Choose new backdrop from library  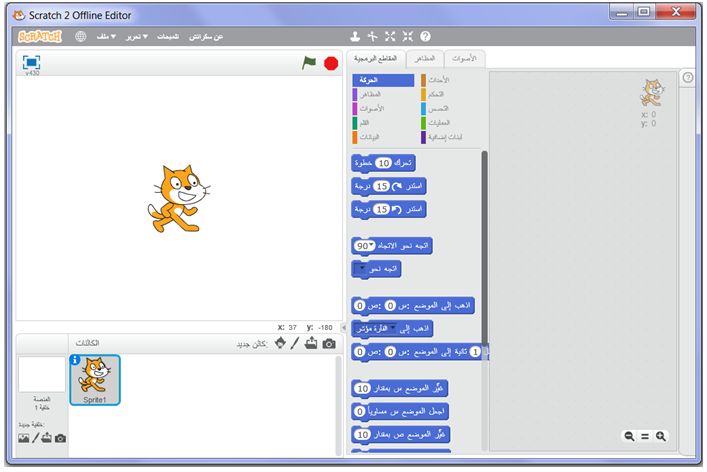pos(24,438)
